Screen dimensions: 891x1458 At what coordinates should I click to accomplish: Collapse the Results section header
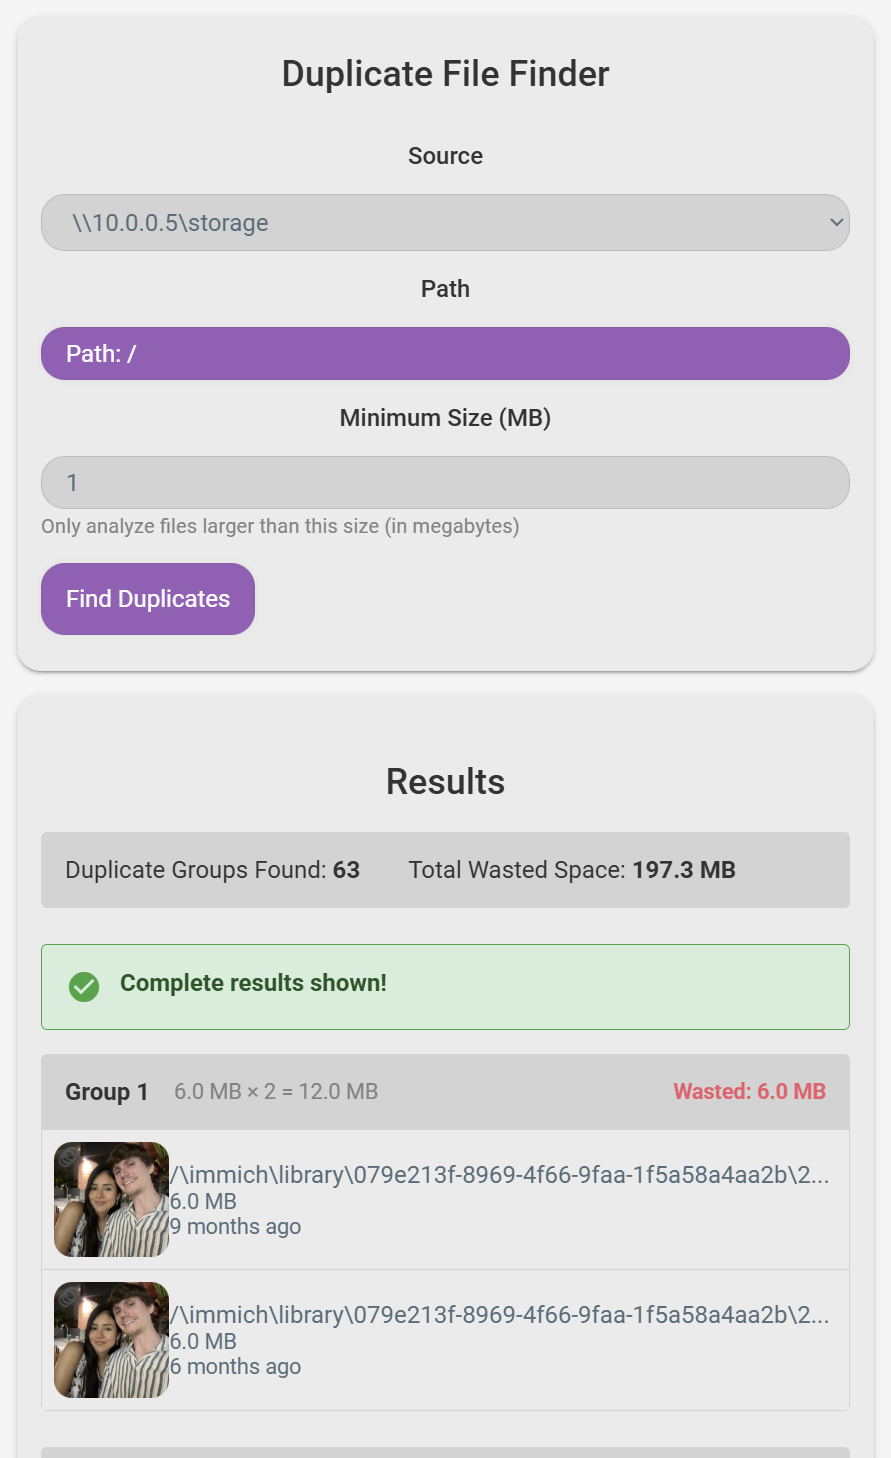[x=445, y=781]
